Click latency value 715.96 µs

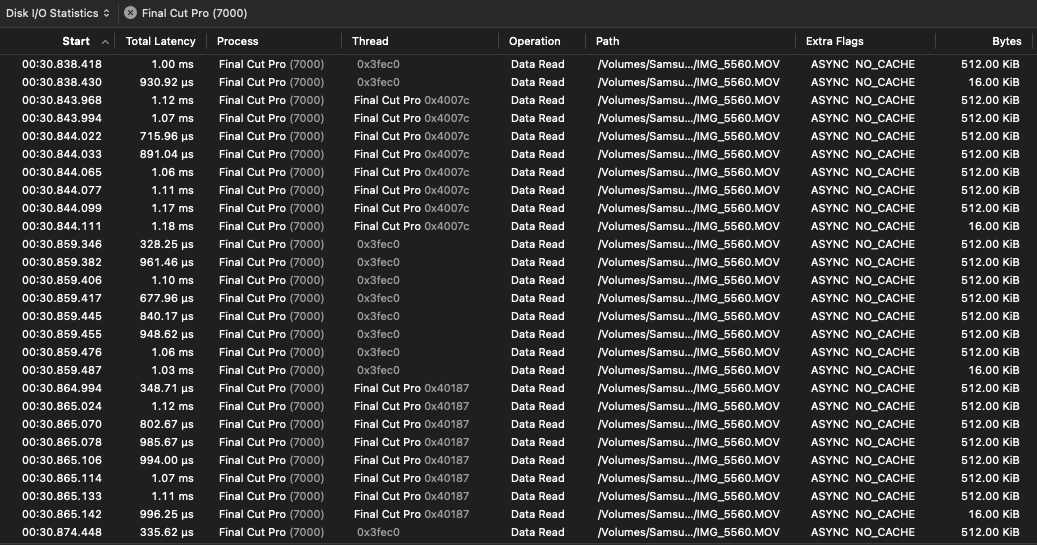click(167, 136)
